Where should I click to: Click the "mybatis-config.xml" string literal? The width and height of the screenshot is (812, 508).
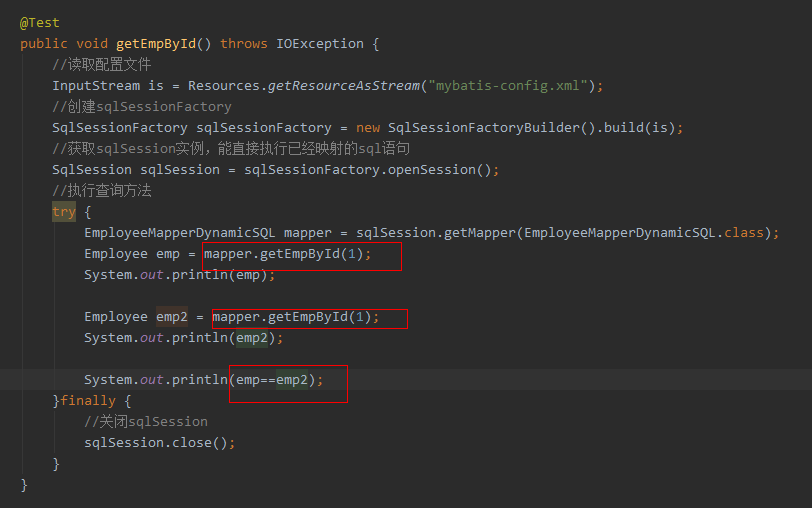(x=508, y=85)
